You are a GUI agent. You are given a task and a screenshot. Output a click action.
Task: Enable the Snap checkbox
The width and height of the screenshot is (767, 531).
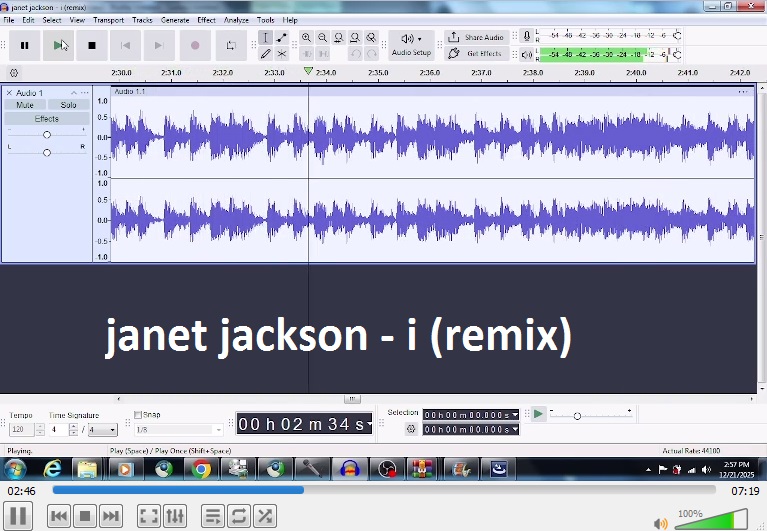coord(138,415)
